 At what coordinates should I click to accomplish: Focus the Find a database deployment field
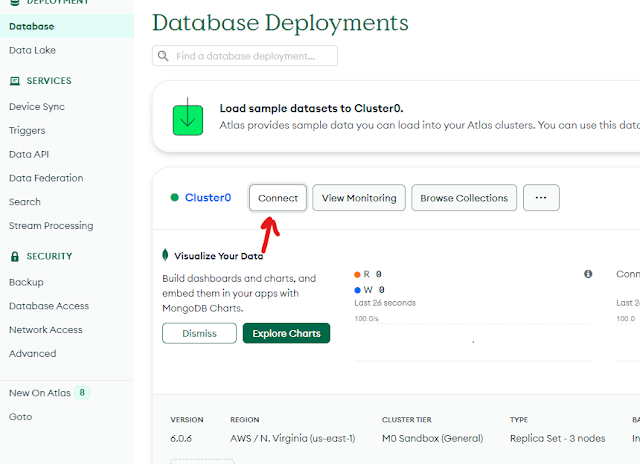click(x=245, y=56)
